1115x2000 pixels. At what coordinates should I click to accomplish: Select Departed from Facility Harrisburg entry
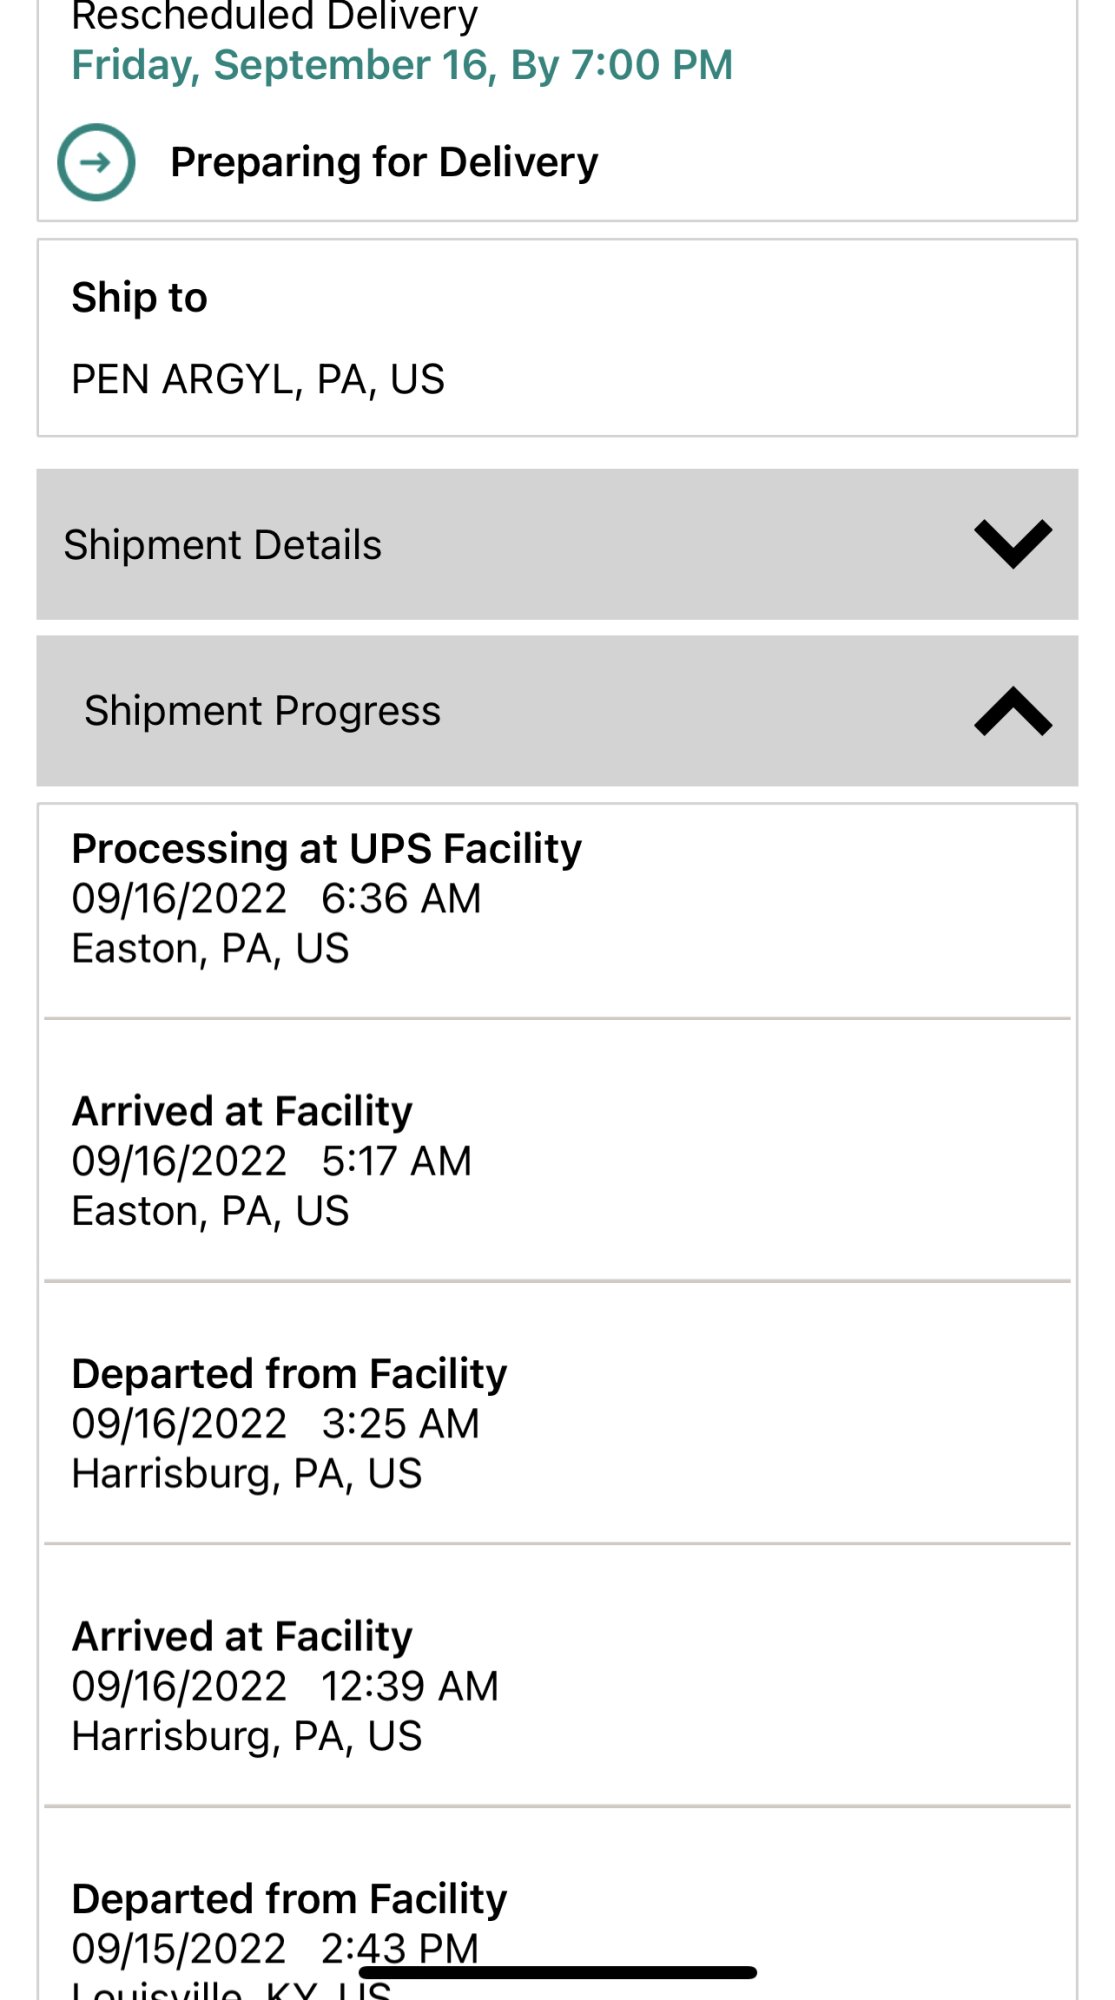(289, 1374)
